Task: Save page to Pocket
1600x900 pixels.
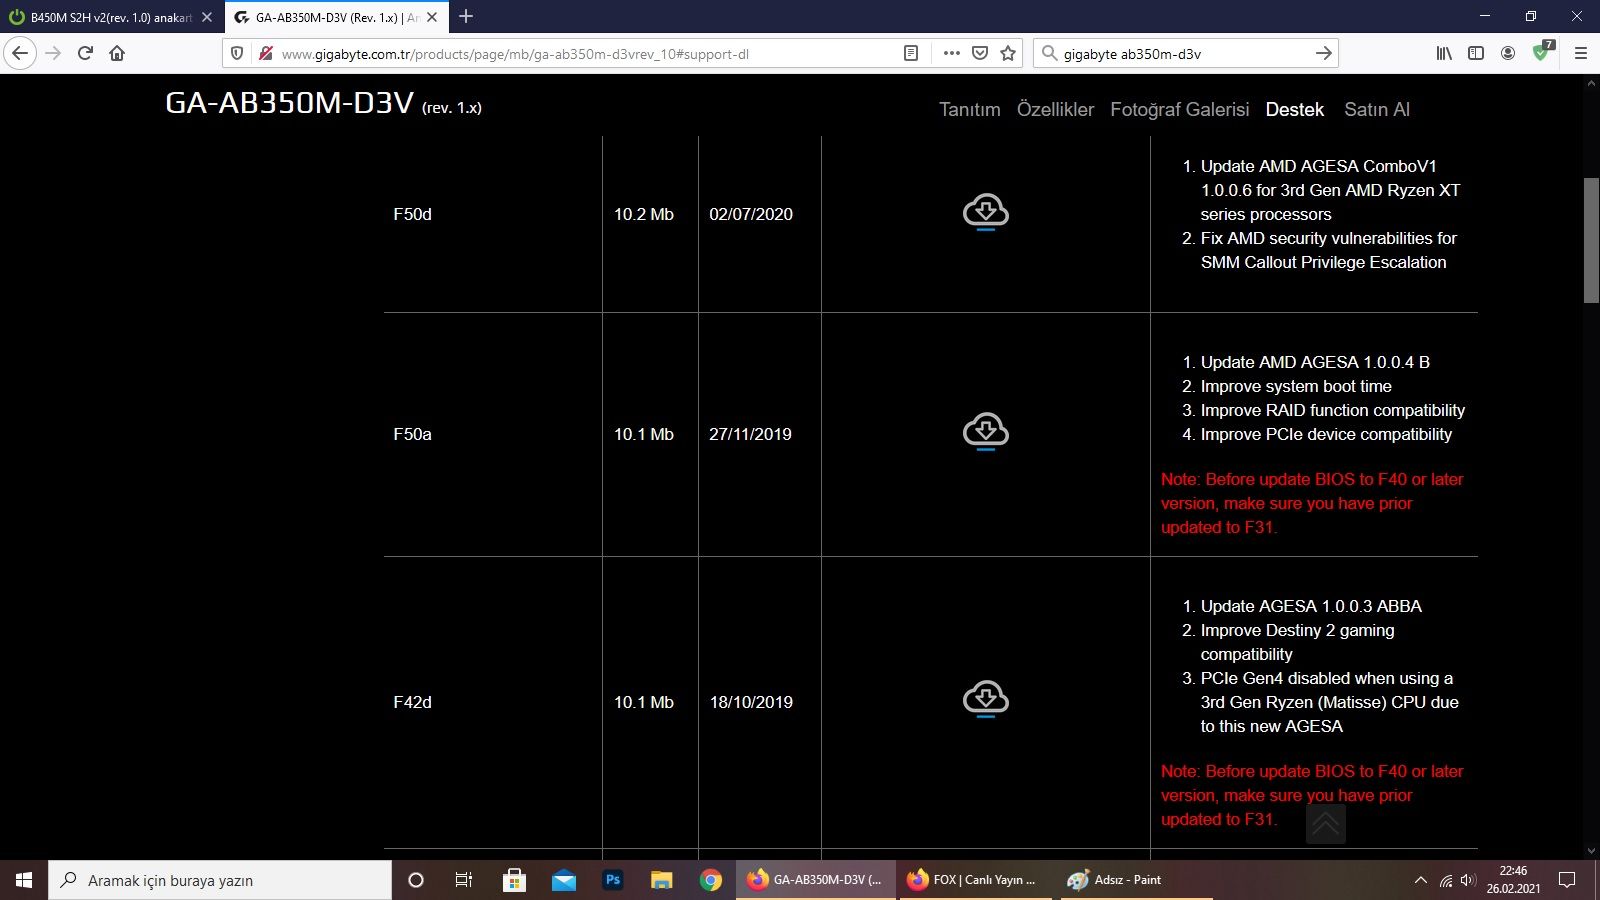Action: tap(980, 53)
